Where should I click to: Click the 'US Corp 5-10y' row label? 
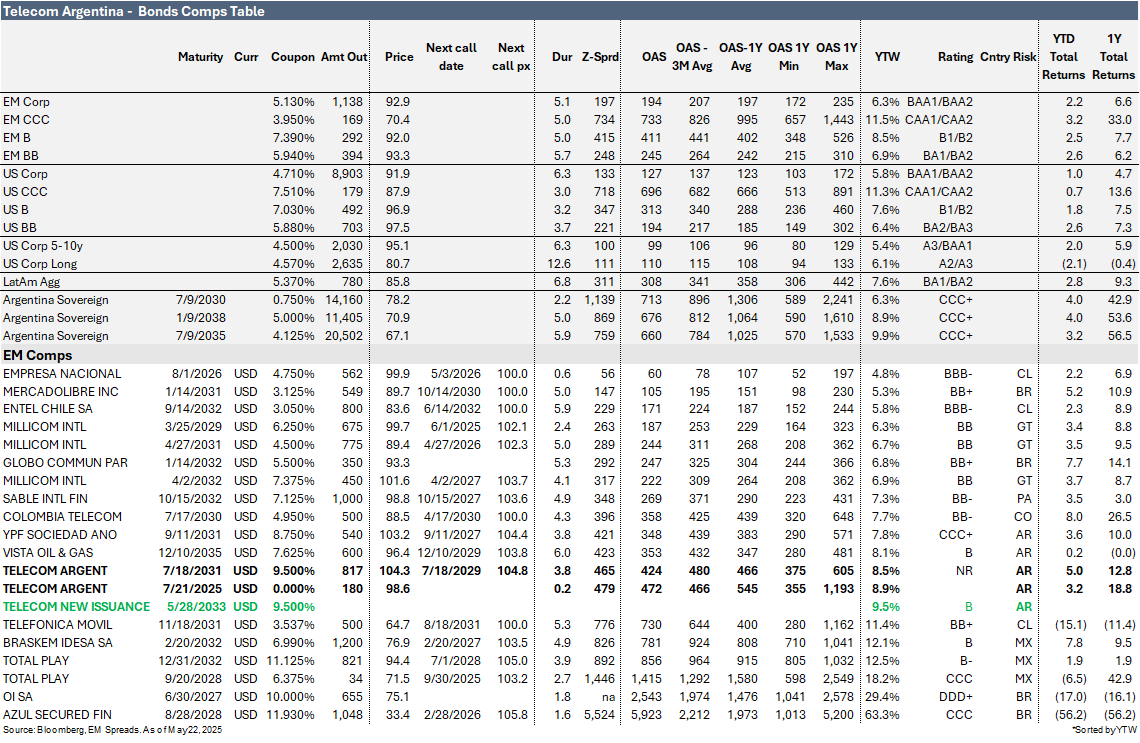(x=43, y=246)
